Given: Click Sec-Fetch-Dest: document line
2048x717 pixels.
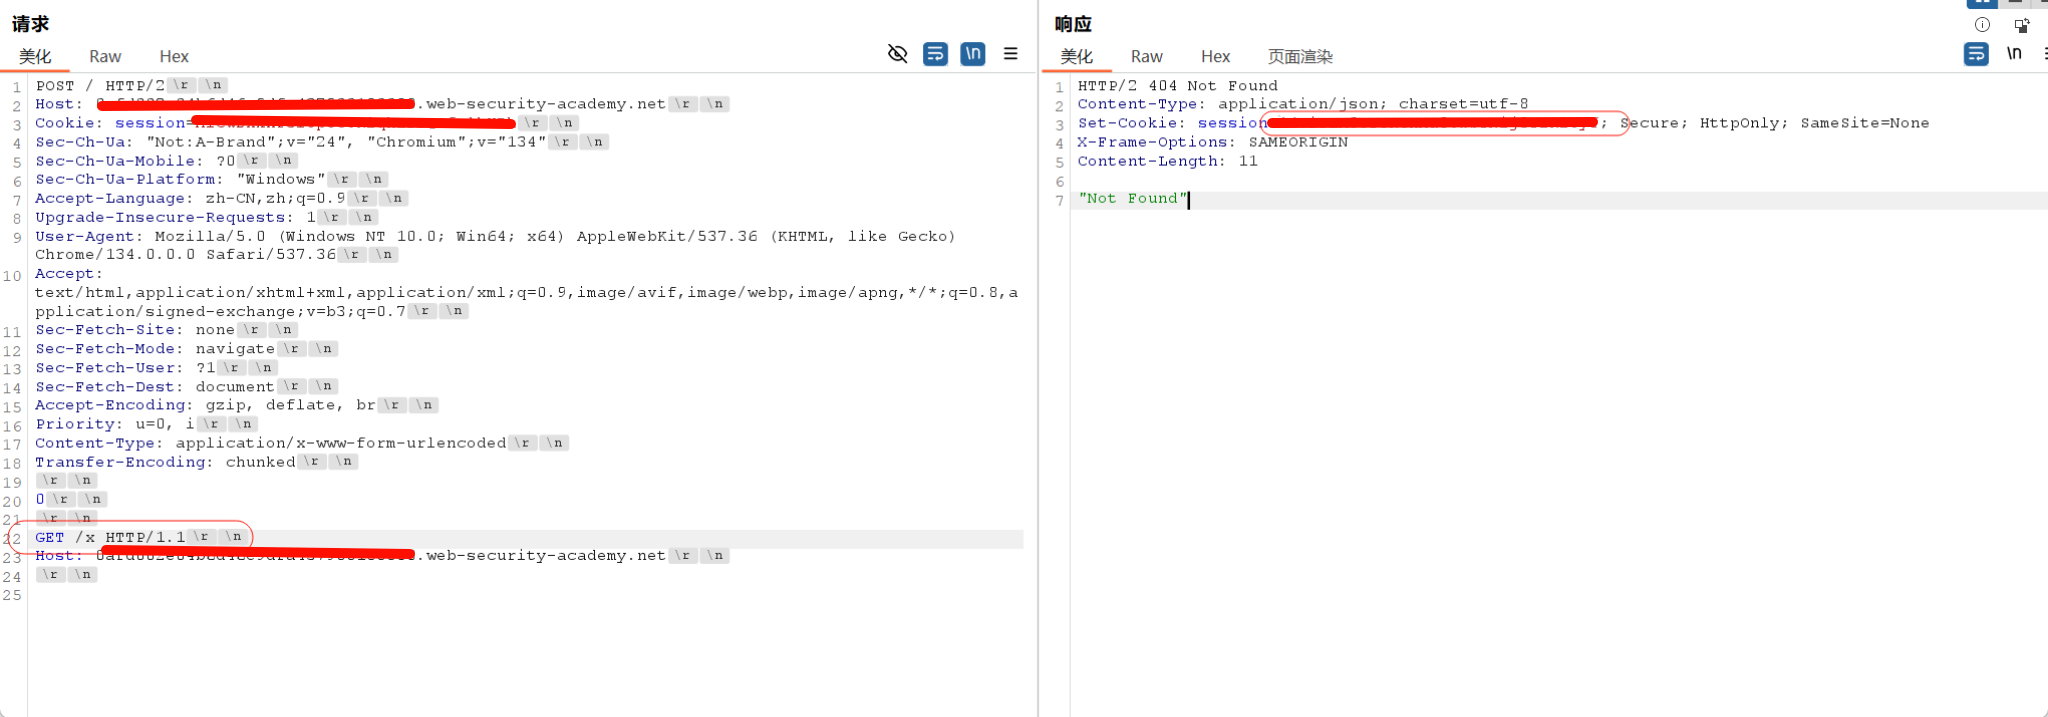Looking at the screenshot, I should [x=155, y=387].
